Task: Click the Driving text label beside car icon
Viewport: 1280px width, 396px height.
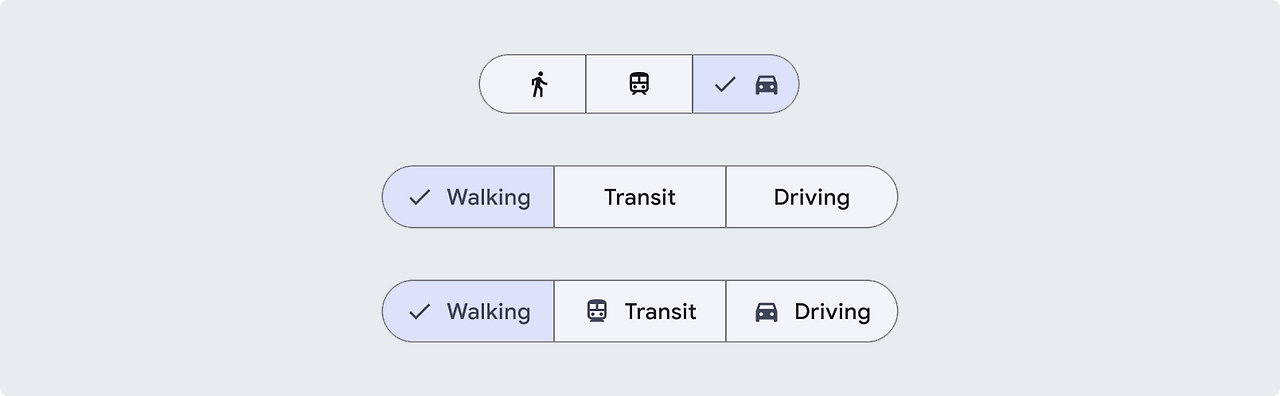Action: [x=832, y=312]
